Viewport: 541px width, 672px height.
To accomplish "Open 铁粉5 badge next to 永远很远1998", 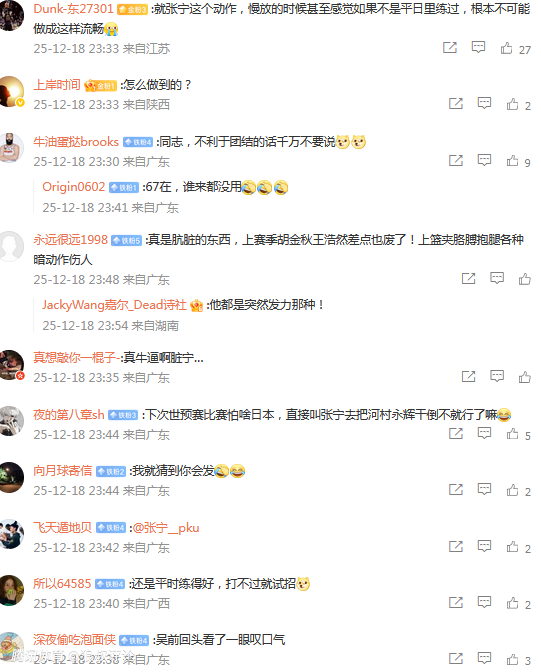I will pos(126,241).
